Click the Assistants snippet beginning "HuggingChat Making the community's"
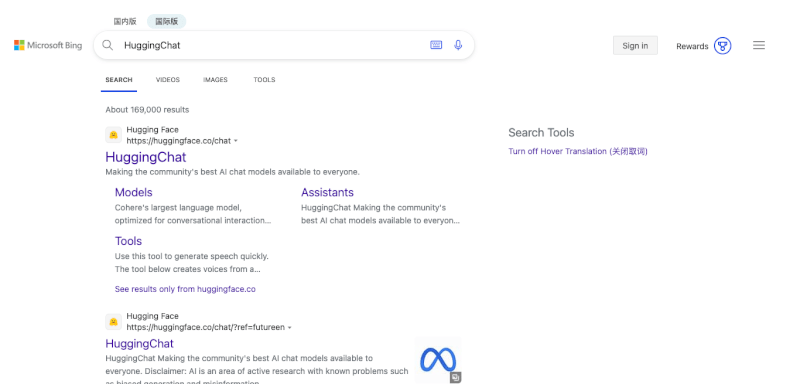Screen dimensions: 800x384 (381, 214)
